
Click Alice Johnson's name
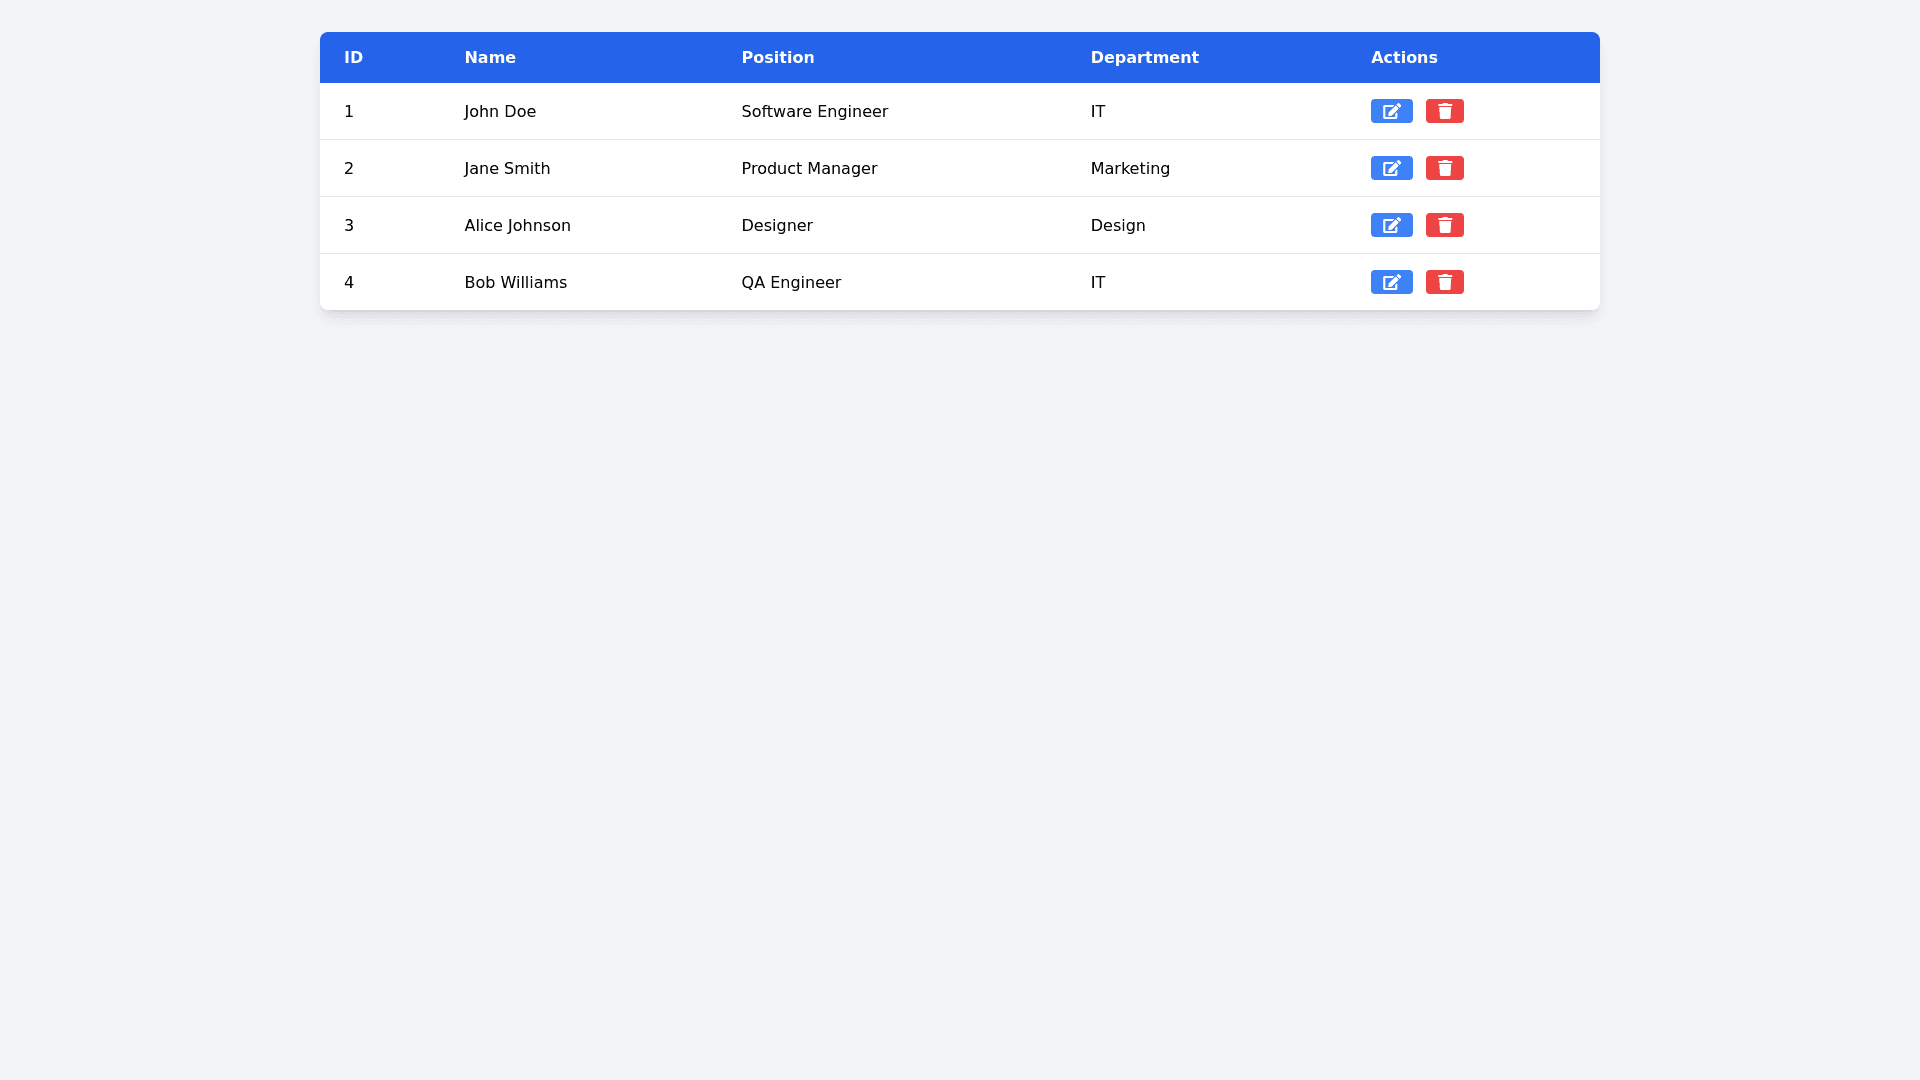click(517, 225)
